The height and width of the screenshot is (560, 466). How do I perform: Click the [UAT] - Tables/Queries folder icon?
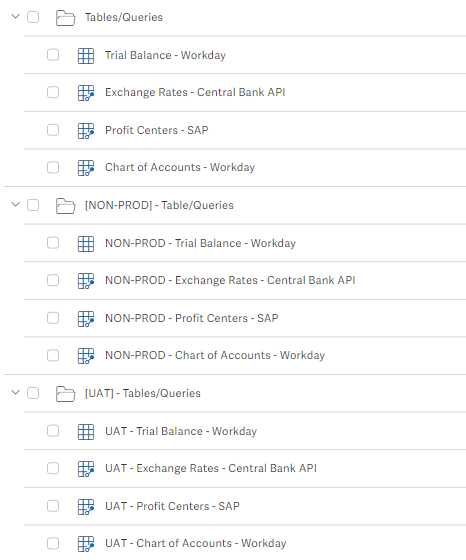[x=66, y=394]
